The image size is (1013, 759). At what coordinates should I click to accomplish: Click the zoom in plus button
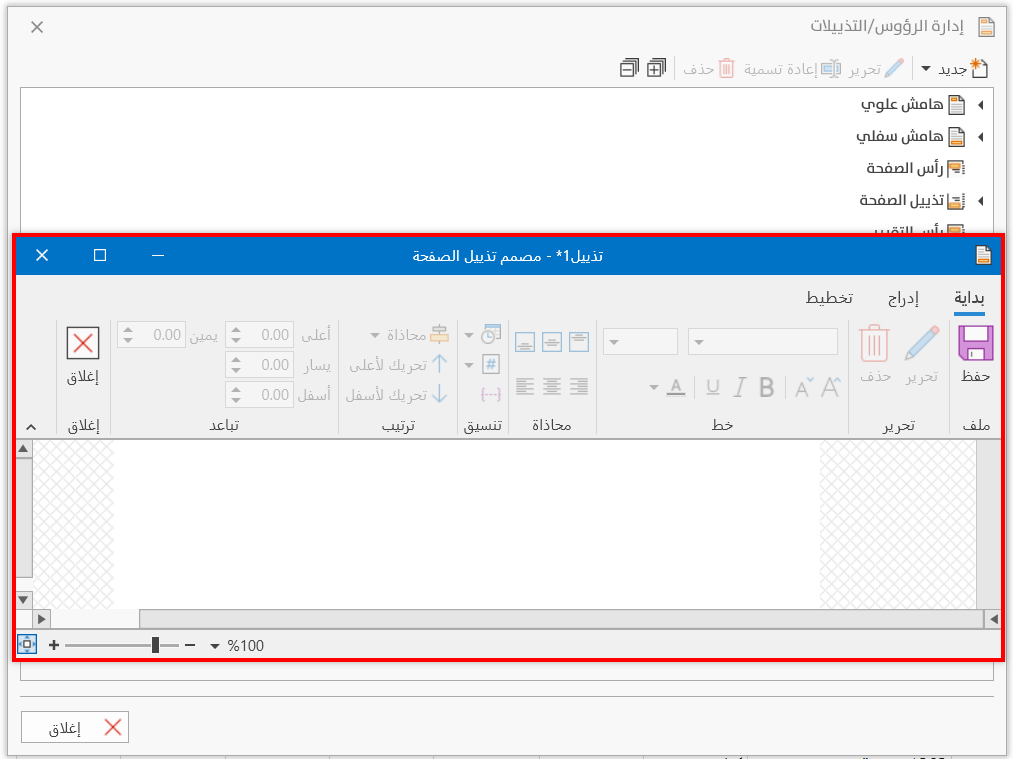coord(54,645)
